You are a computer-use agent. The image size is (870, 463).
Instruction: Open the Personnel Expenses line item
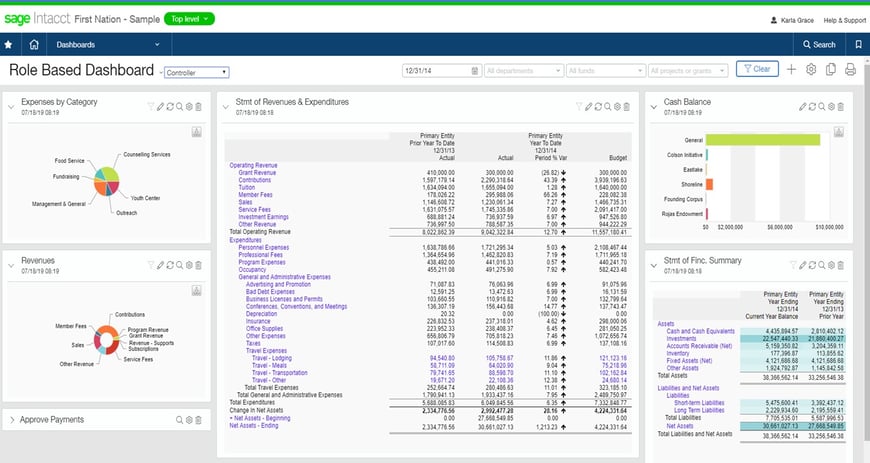point(264,248)
